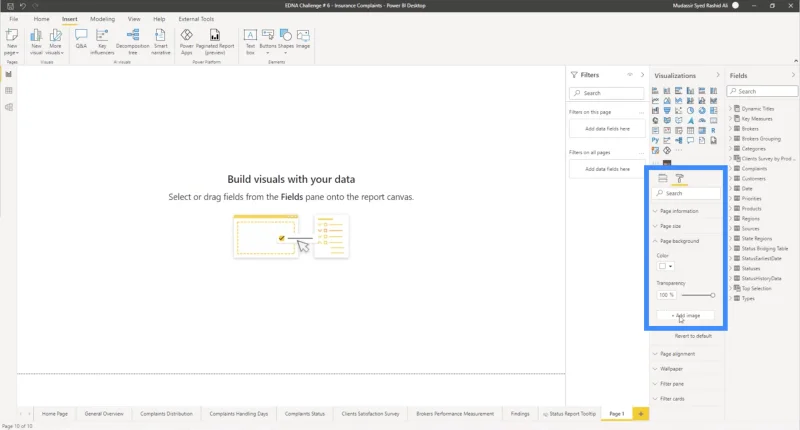
Task: Switch to Report view in left sidebar
Action: [9, 74]
